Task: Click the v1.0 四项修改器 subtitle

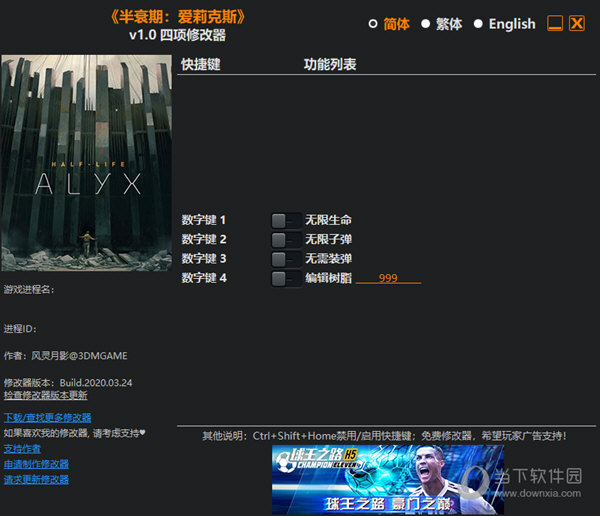Action: tap(178, 35)
